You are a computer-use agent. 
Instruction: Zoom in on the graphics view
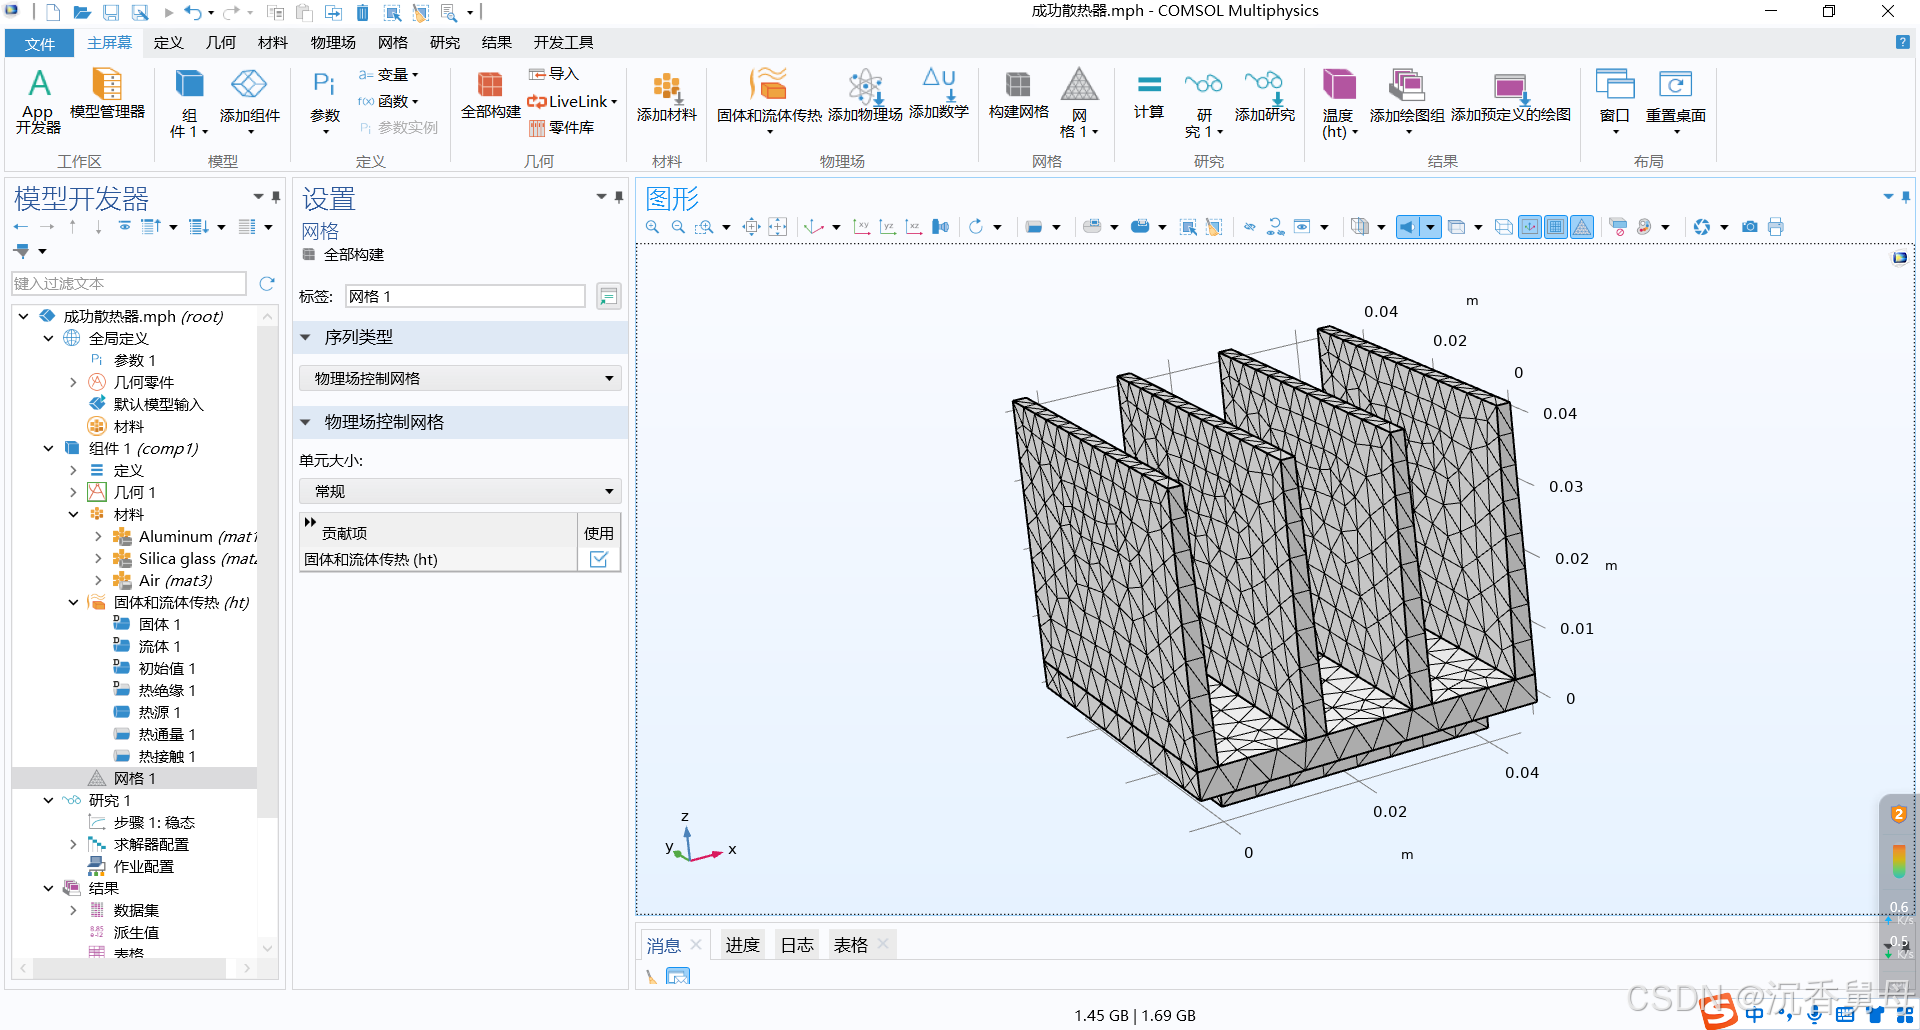point(653,227)
